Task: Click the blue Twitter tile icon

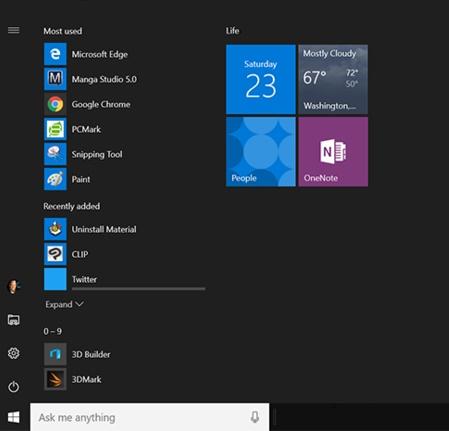Action: (x=55, y=279)
